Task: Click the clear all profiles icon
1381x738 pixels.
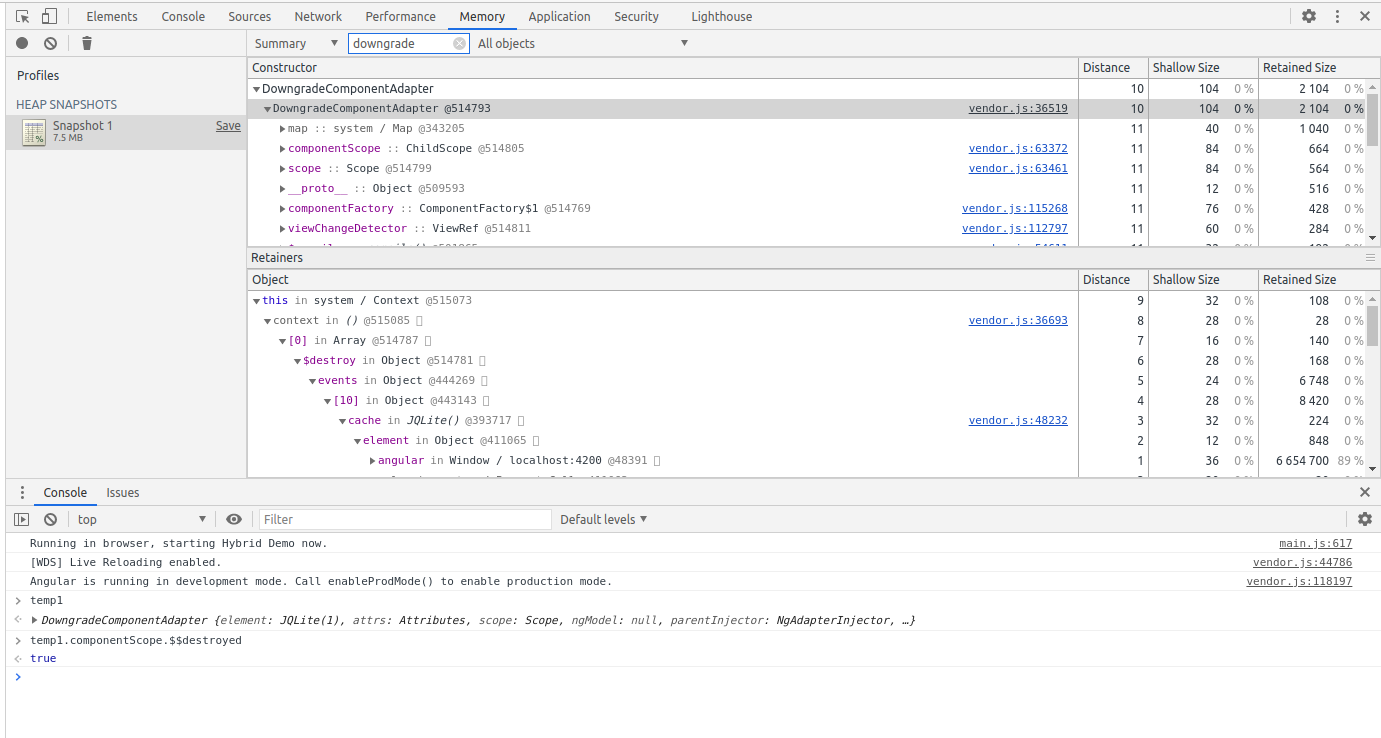Action: pos(50,43)
